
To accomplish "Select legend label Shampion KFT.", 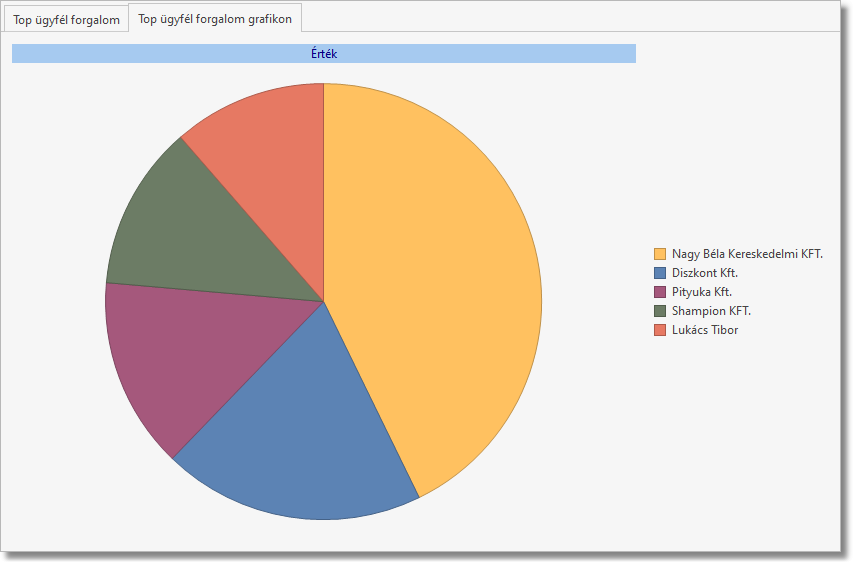I will [x=711, y=311].
